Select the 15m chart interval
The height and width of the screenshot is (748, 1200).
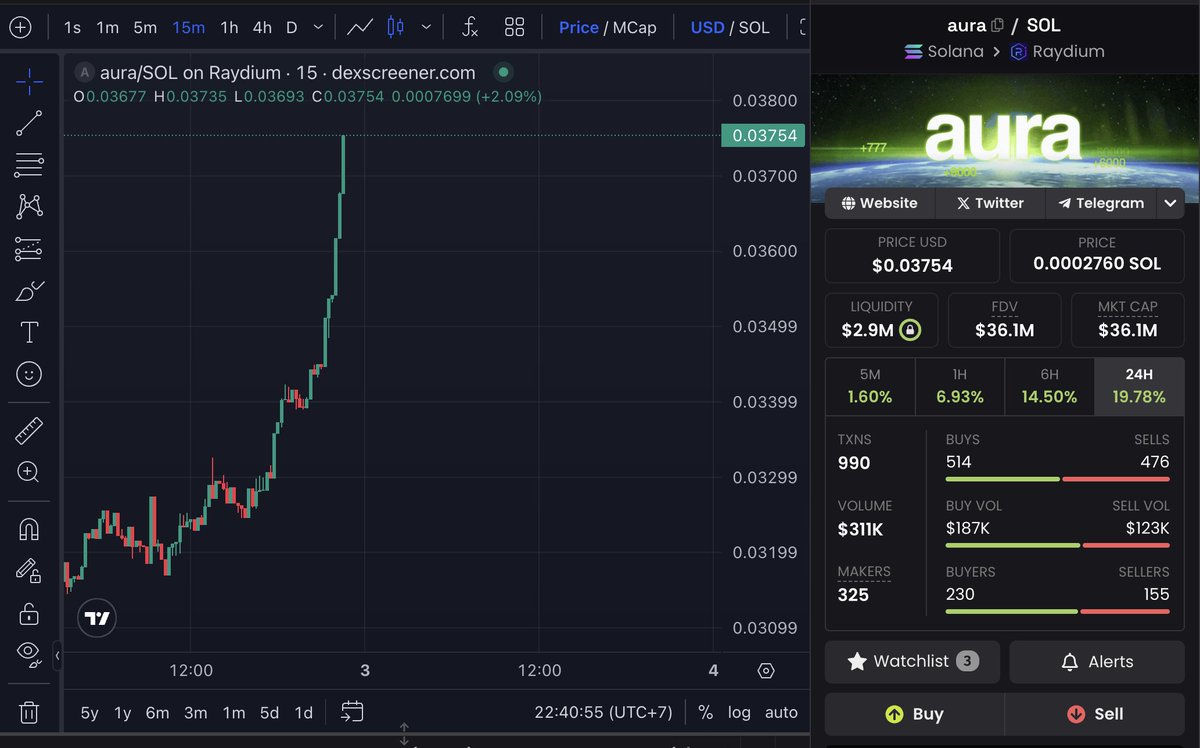pos(188,27)
